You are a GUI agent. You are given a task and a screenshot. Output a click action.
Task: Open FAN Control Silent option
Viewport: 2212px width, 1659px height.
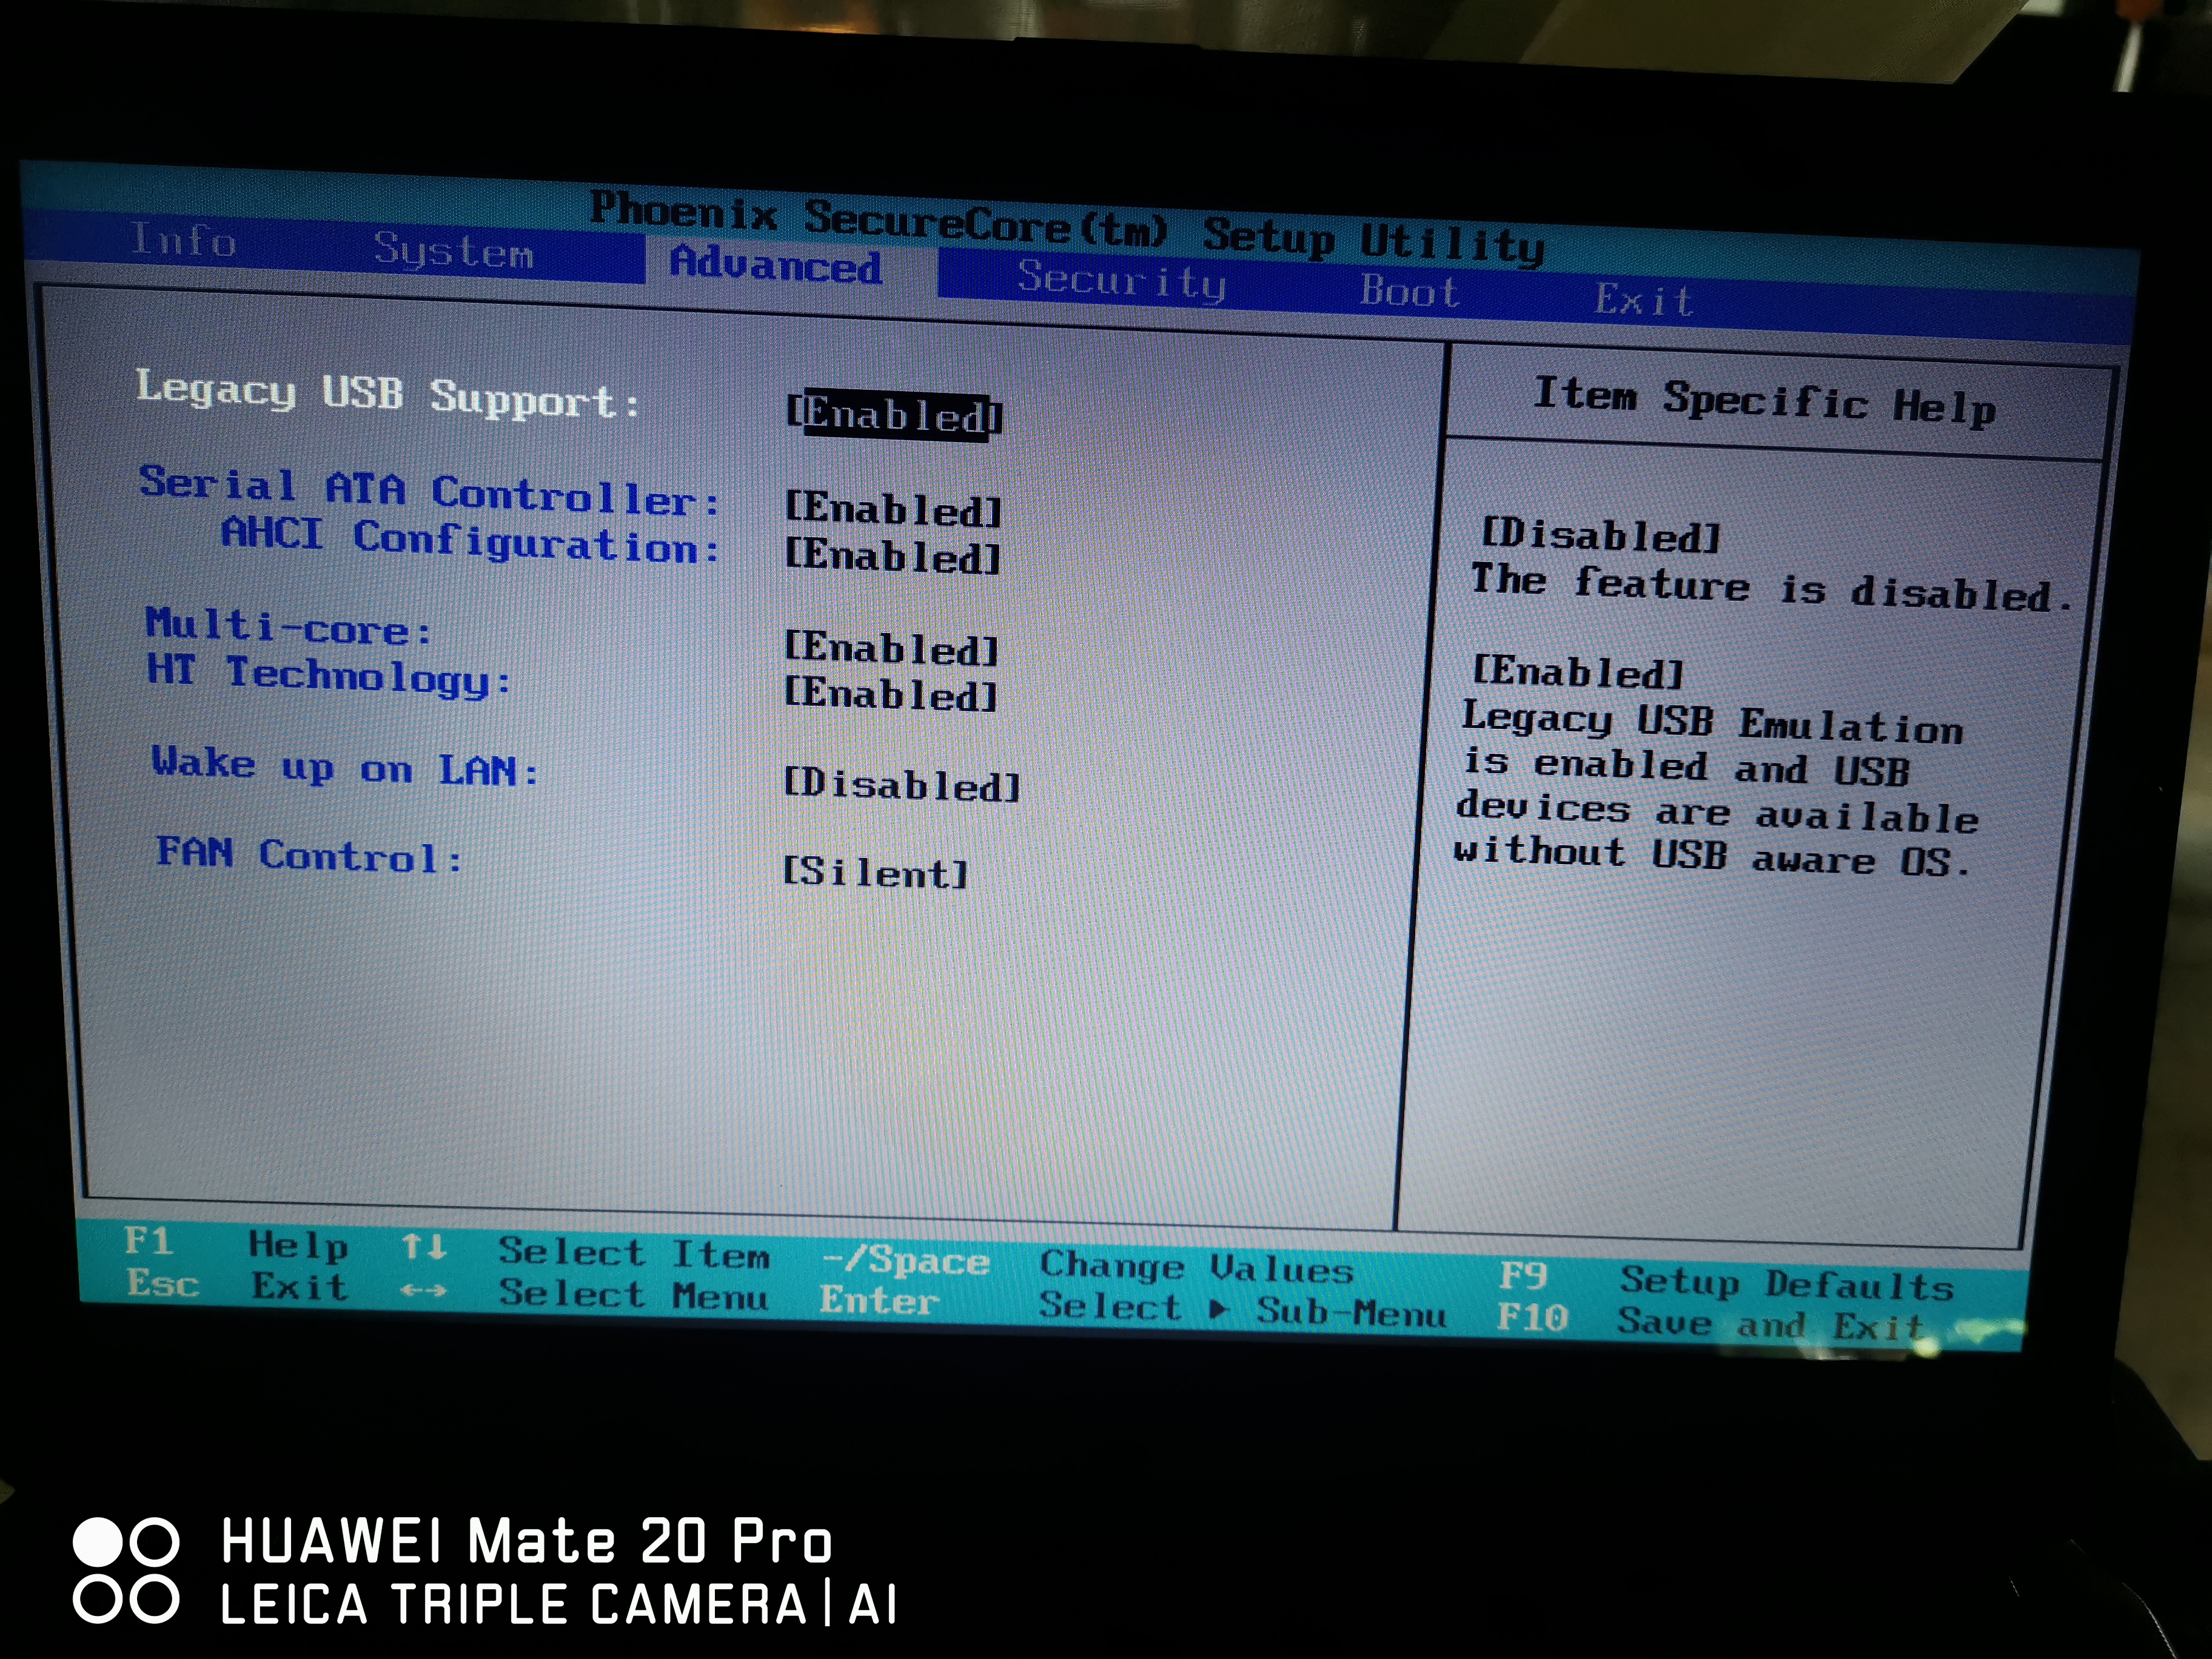875,873
